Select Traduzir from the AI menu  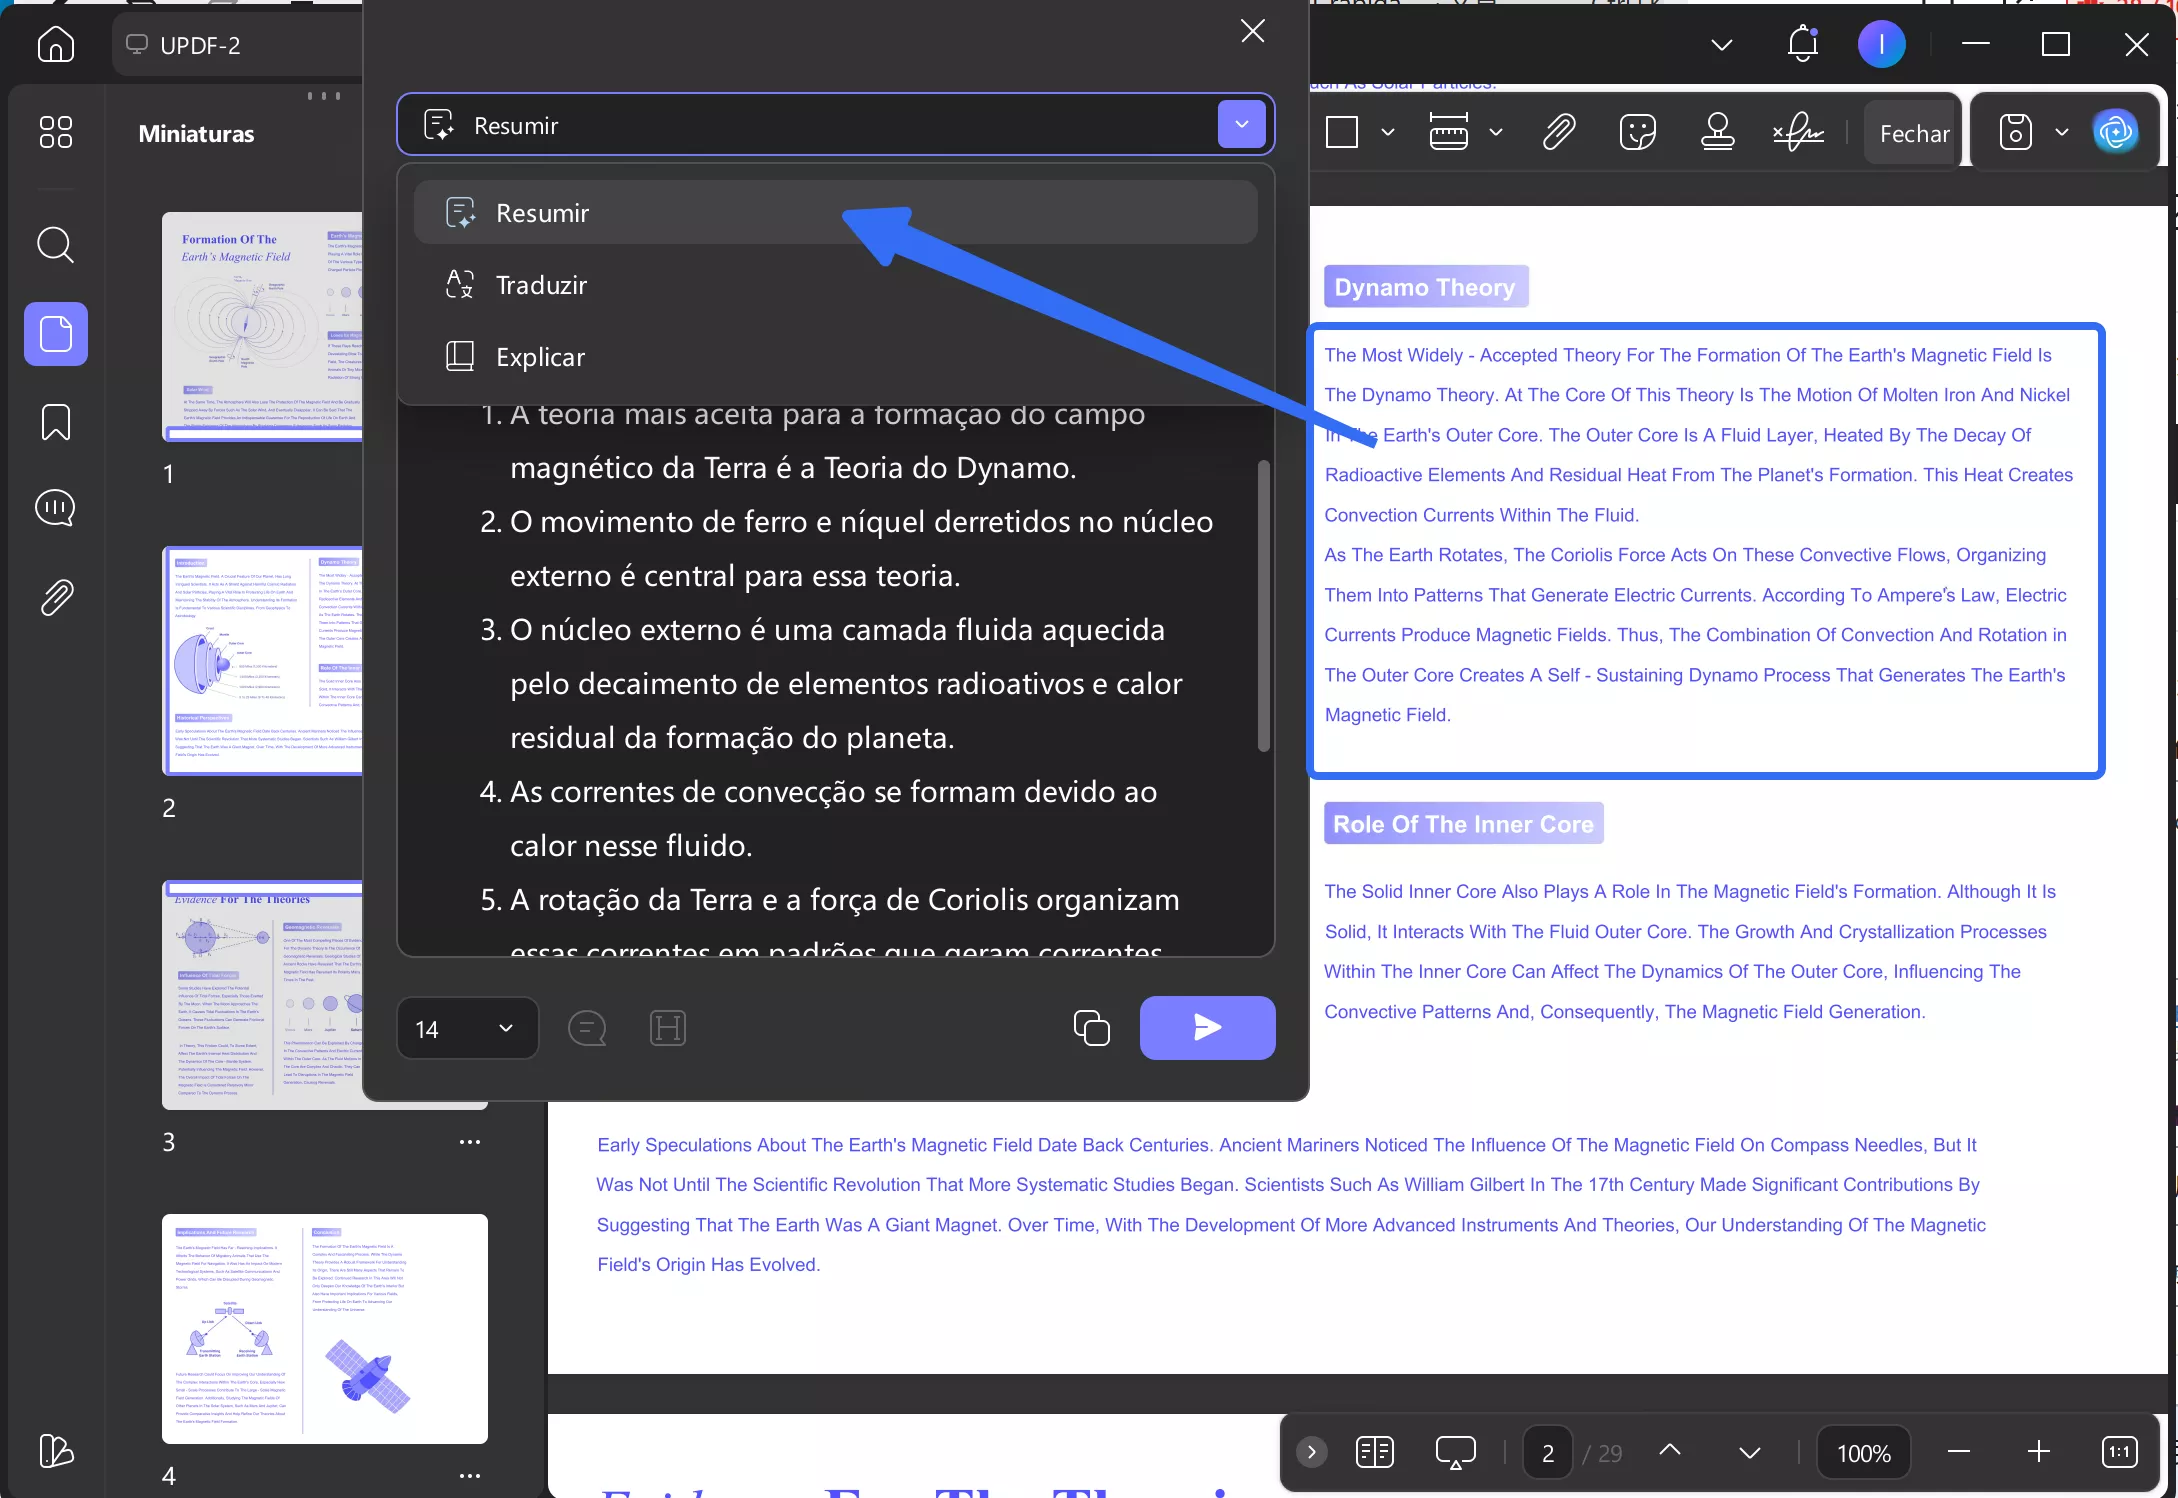click(541, 285)
